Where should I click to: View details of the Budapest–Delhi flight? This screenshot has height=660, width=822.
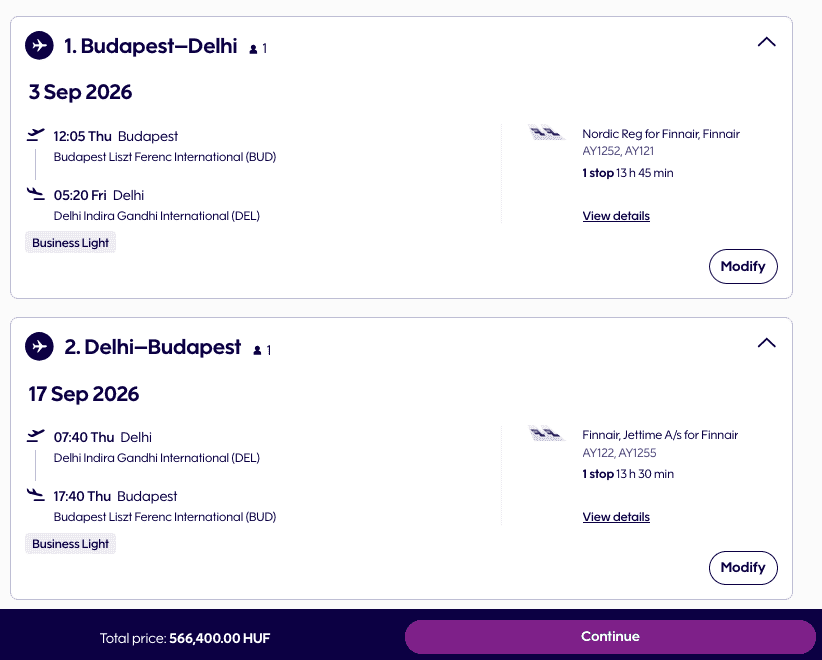(x=616, y=216)
